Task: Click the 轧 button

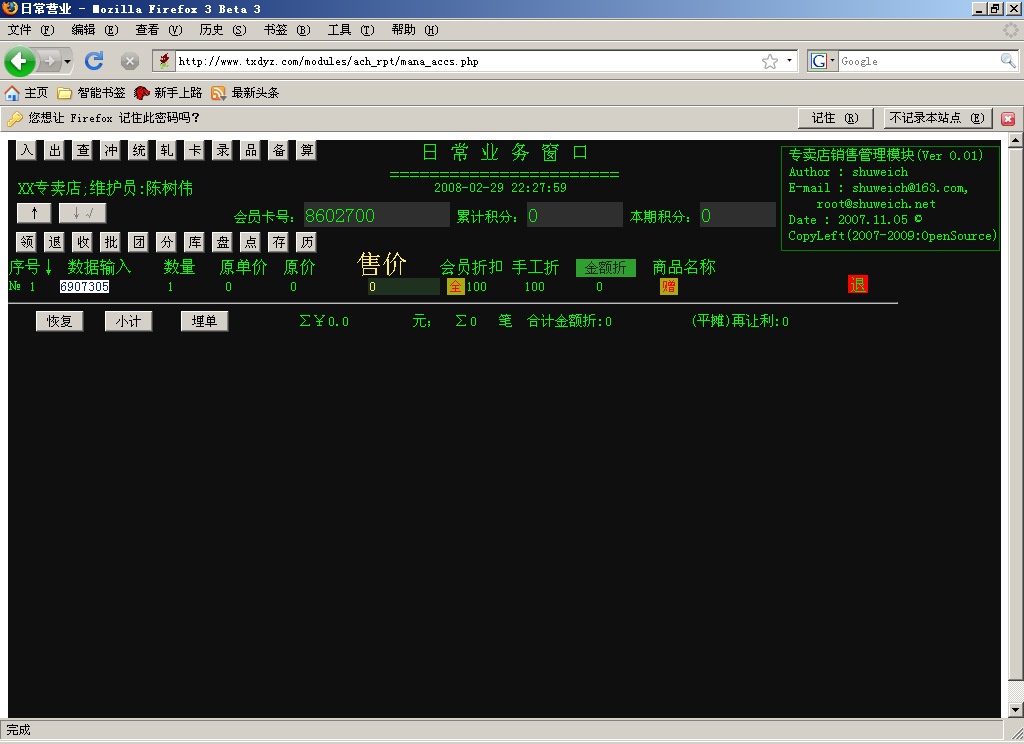Action: [x=167, y=150]
